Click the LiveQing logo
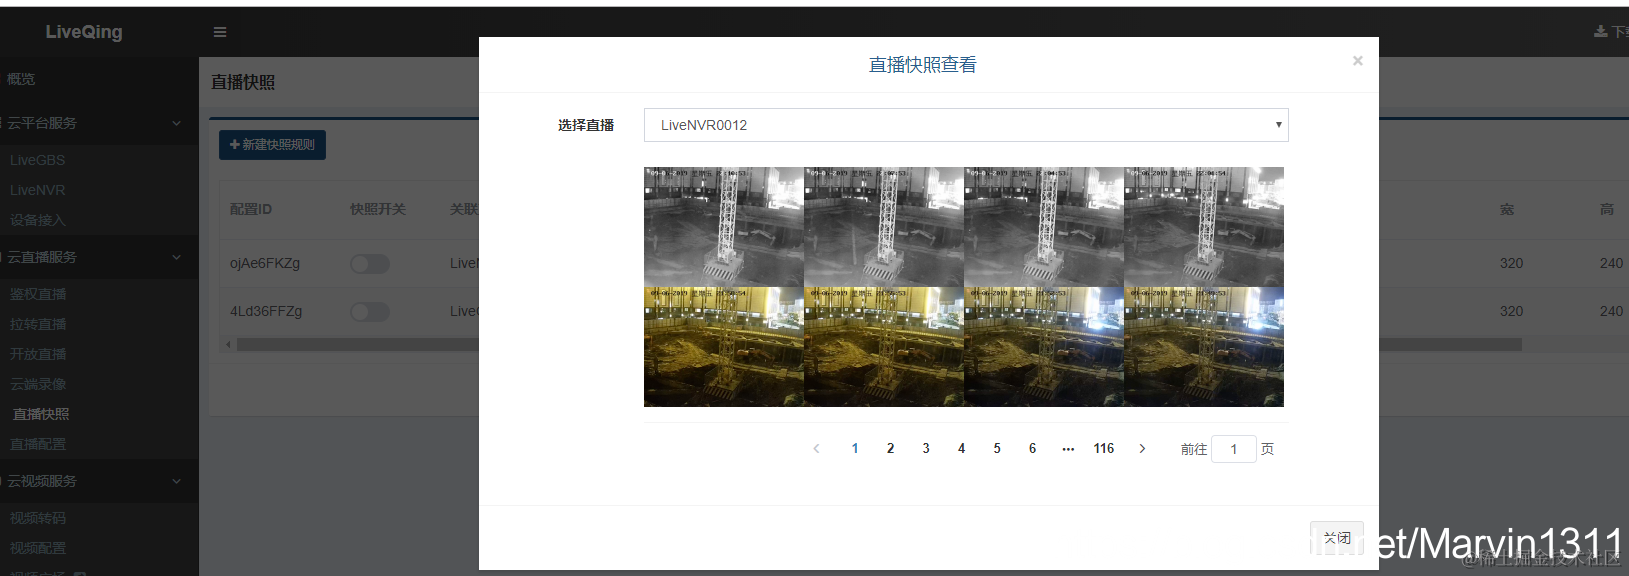1629x576 pixels. [x=84, y=32]
